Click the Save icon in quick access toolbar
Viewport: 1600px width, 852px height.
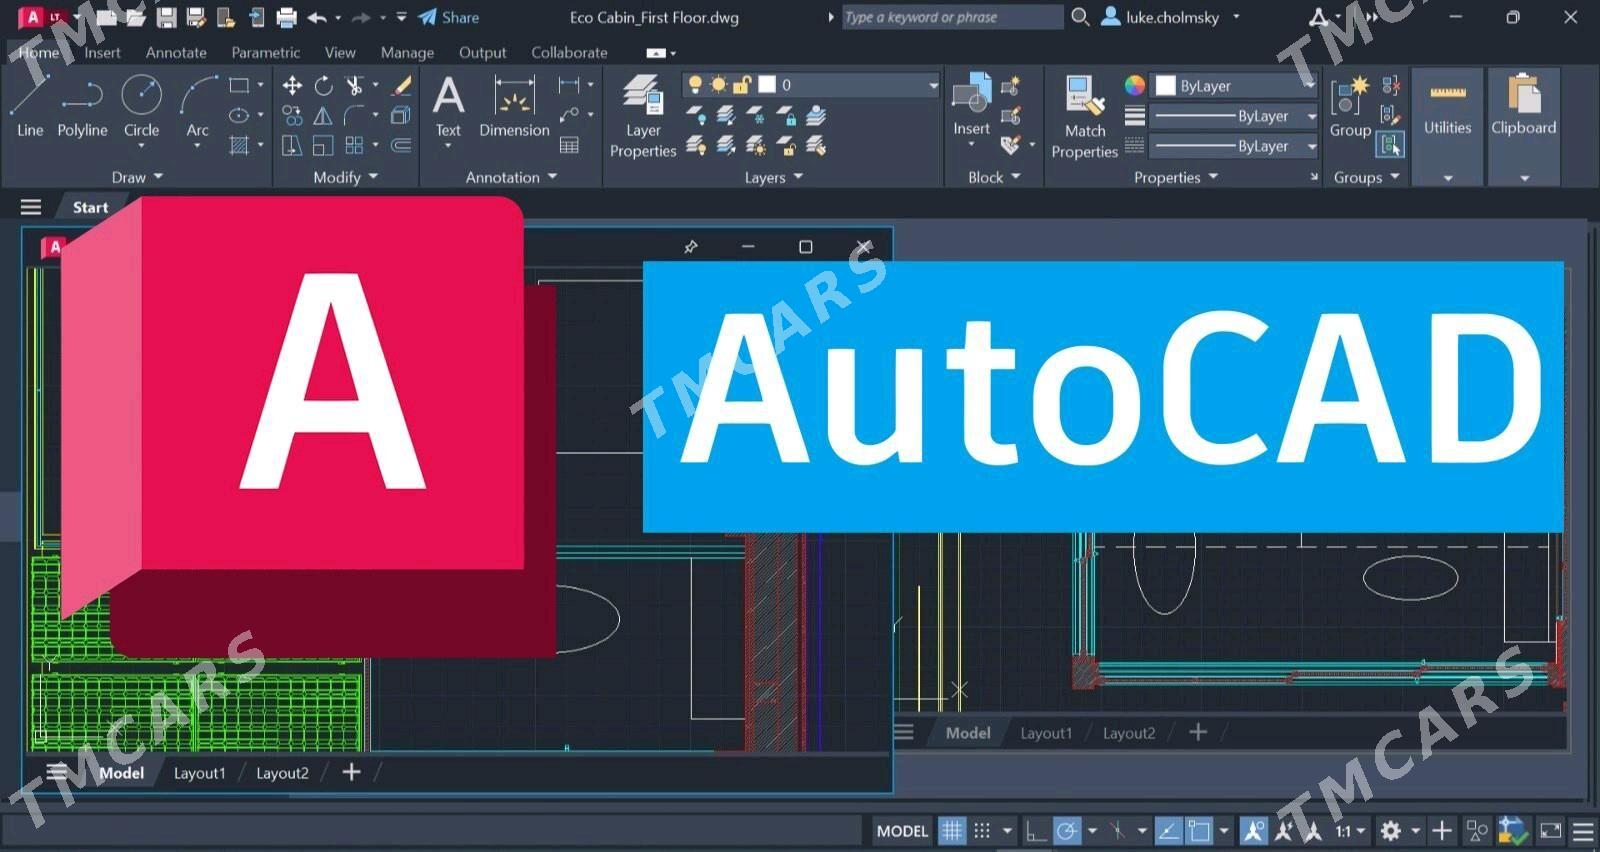166,17
